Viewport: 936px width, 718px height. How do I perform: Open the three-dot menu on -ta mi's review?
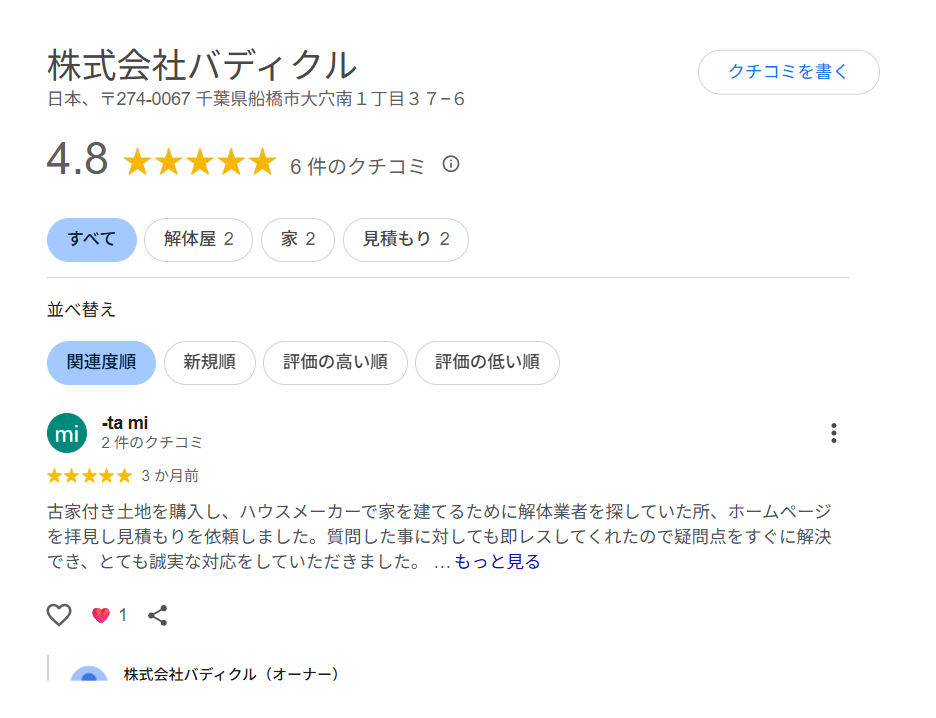[833, 433]
